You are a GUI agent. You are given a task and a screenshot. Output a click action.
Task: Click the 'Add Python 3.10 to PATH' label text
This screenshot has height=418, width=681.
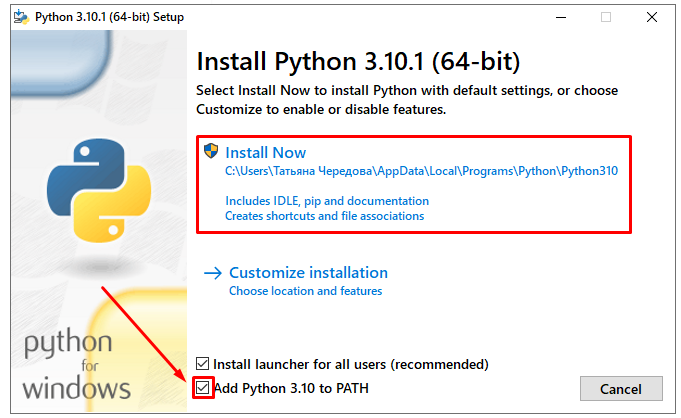(291, 387)
